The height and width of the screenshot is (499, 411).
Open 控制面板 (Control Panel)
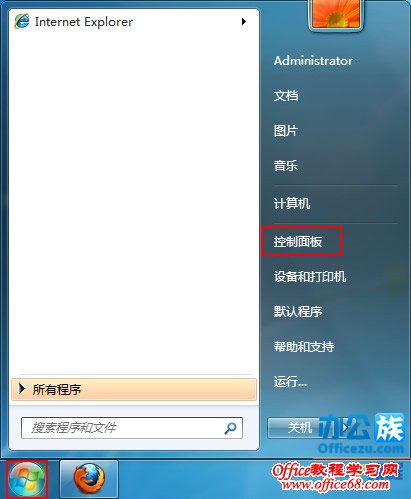pos(298,241)
